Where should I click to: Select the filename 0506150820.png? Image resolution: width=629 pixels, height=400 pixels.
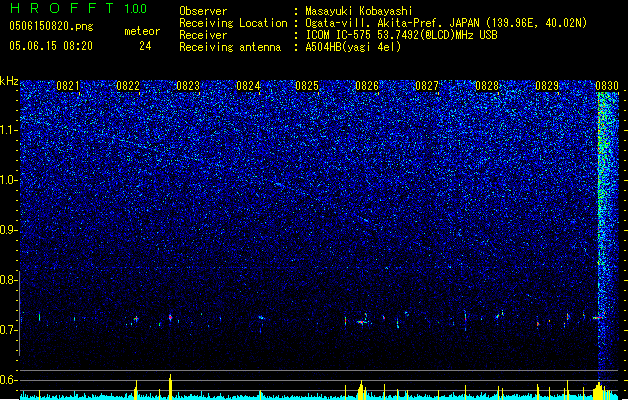[x=51, y=26]
